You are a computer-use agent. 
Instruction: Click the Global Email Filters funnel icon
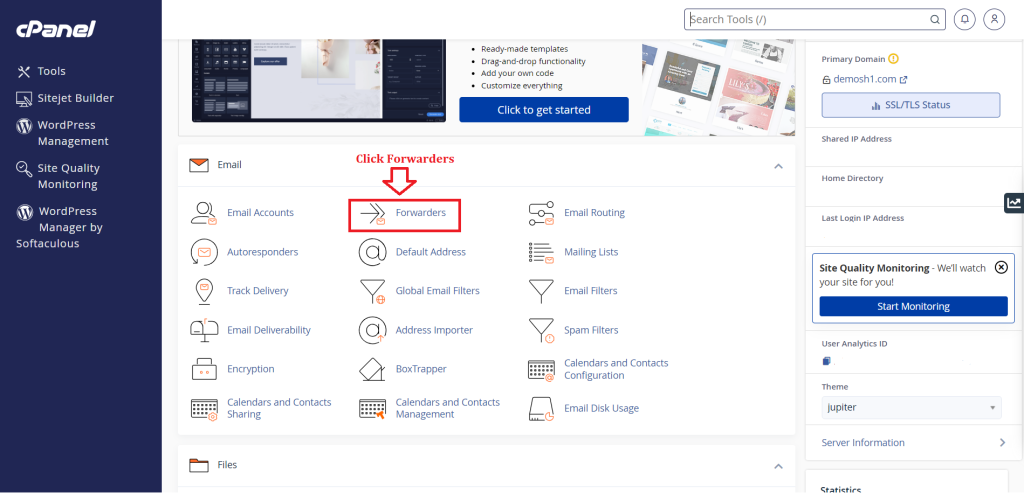[373, 292]
